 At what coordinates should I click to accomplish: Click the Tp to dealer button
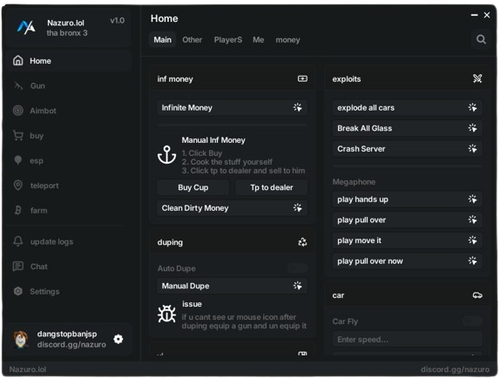[x=272, y=187]
